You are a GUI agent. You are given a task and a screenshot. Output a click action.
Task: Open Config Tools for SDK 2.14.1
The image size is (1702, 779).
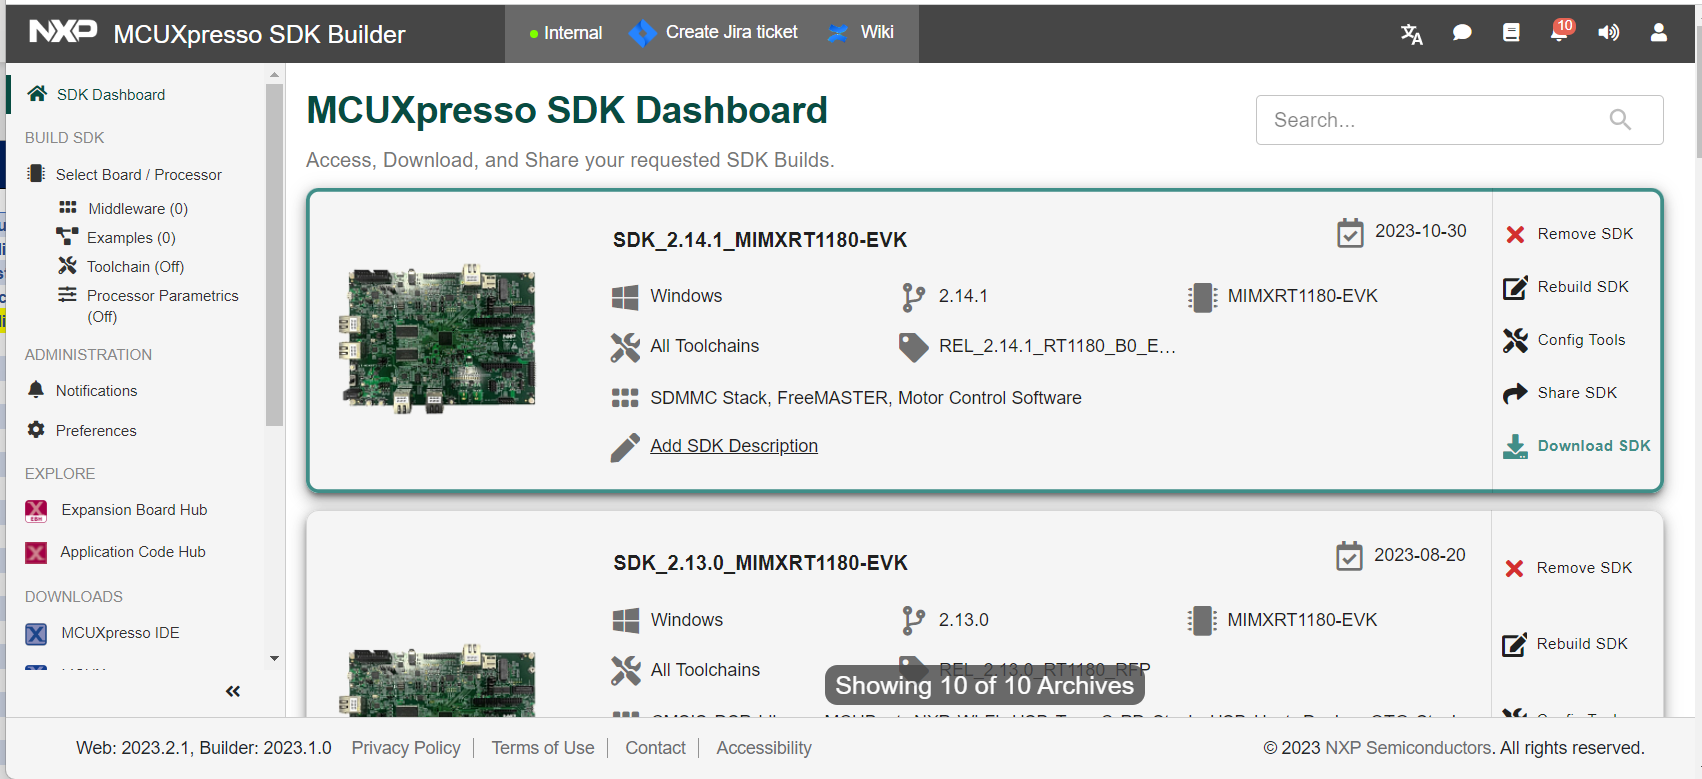point(1564,340)
